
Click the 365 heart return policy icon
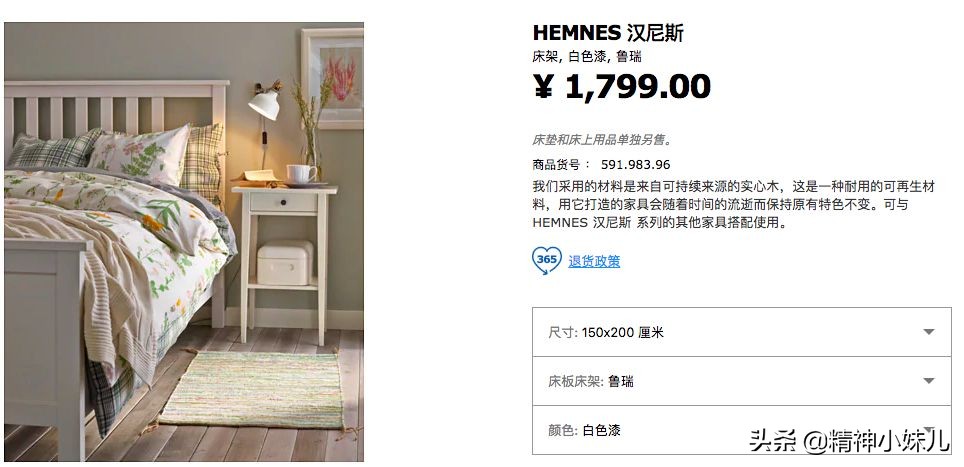click(x=547, y=260)
